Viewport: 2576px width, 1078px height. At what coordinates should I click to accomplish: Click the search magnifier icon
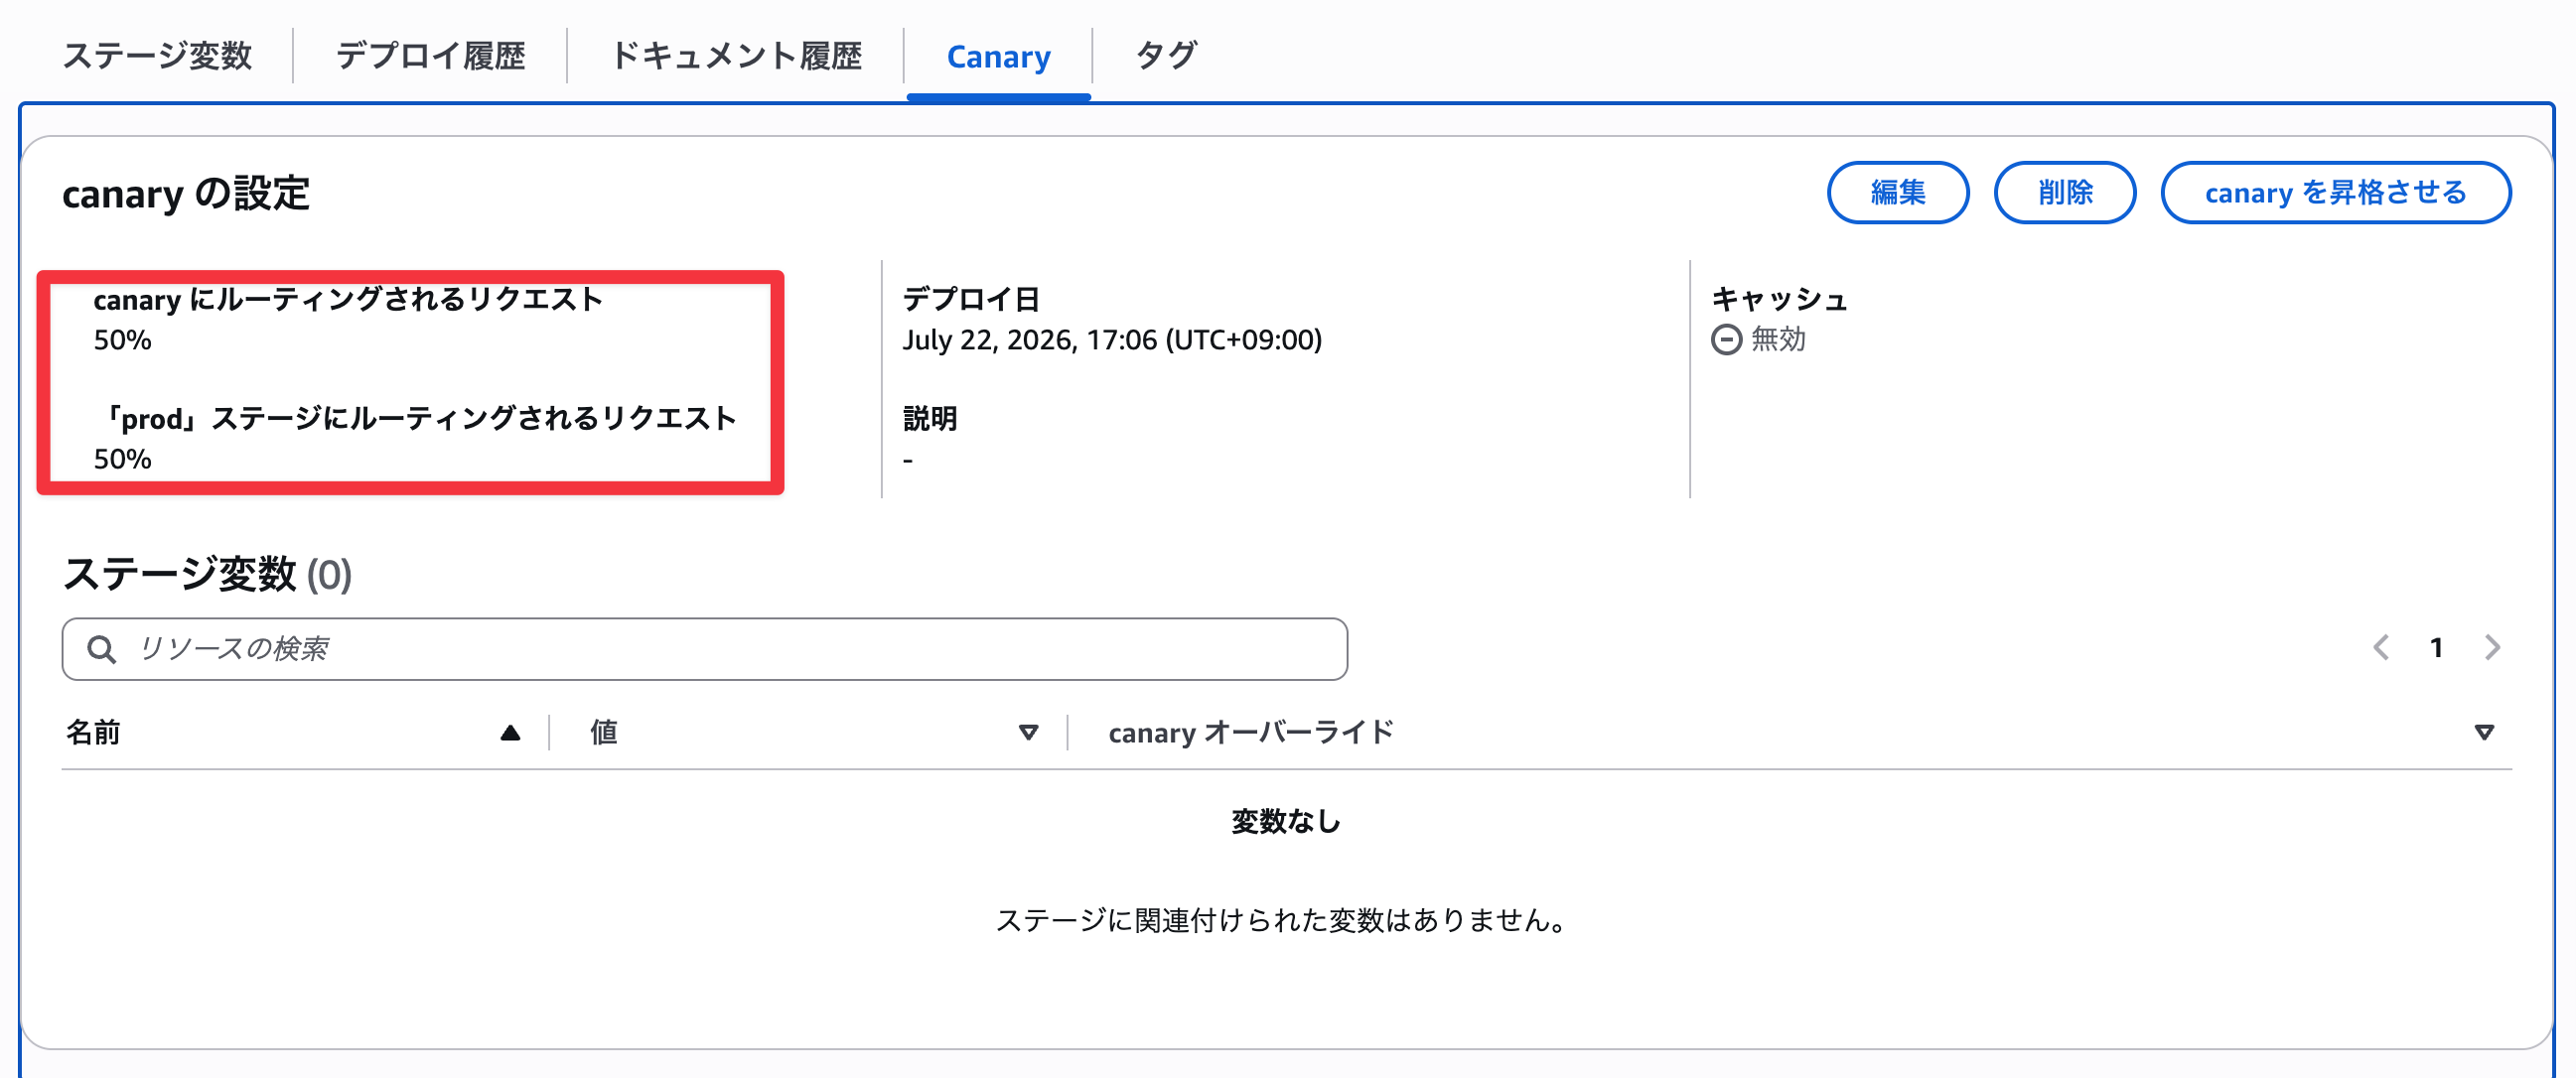click(101, 650)
